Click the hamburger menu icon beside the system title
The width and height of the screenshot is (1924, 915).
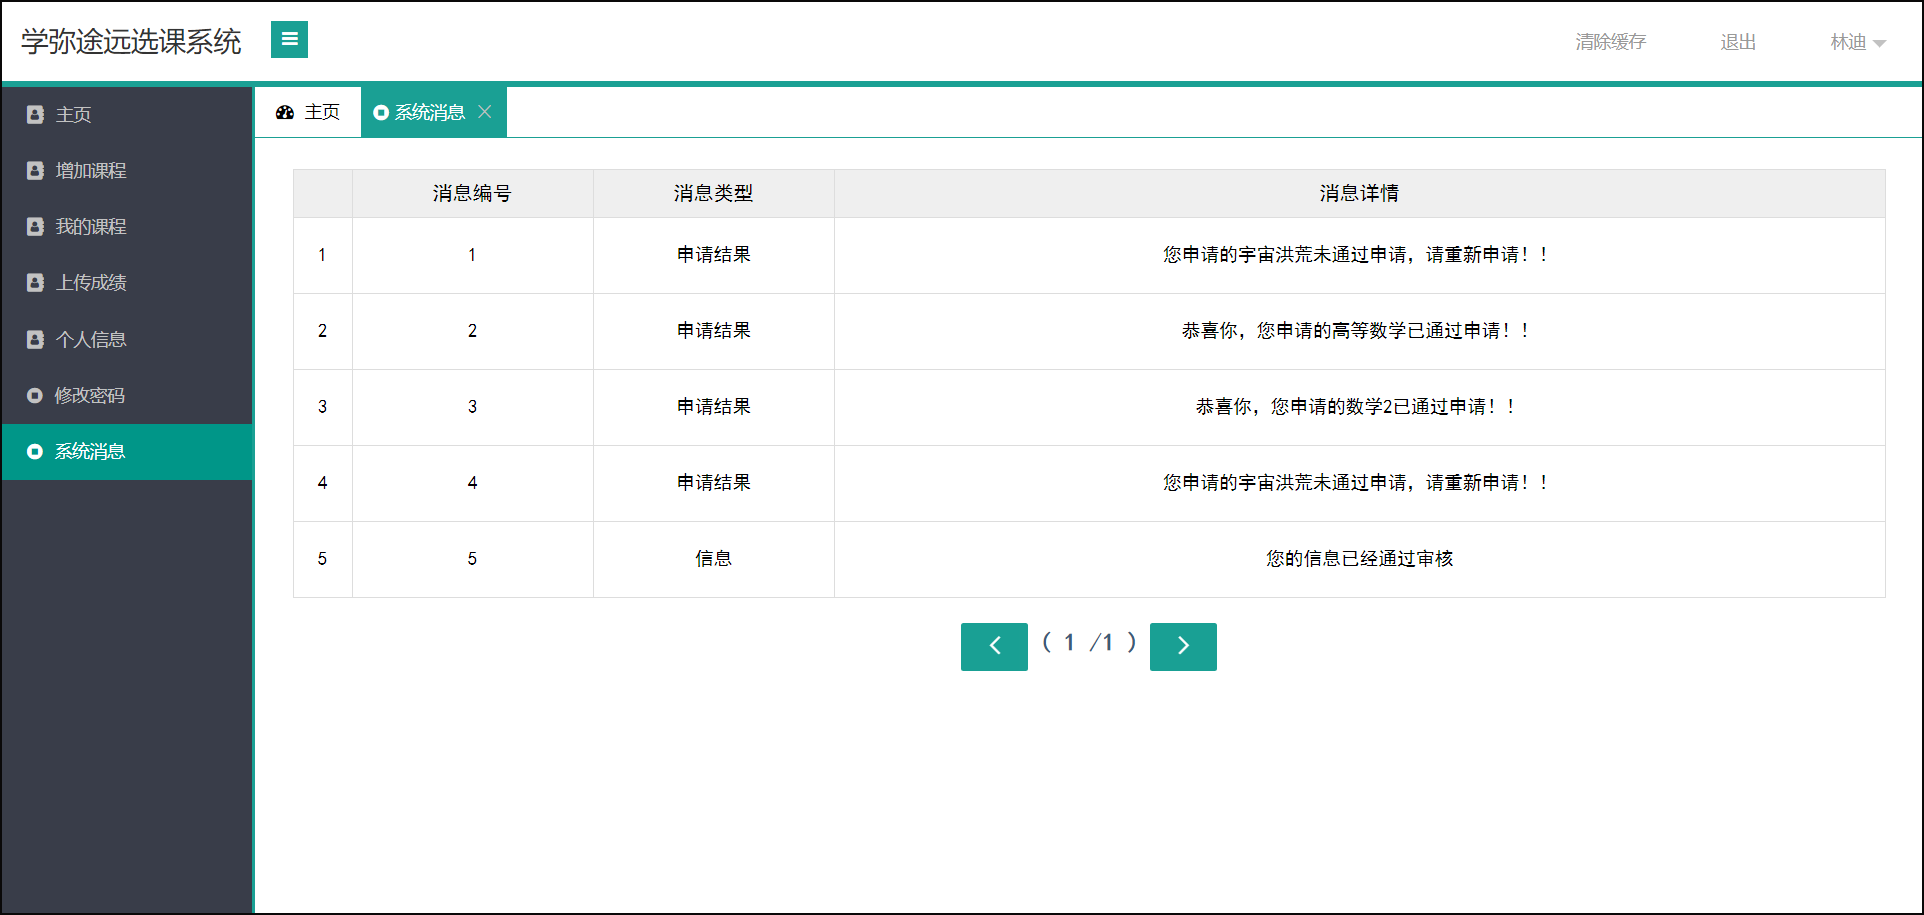289,39
